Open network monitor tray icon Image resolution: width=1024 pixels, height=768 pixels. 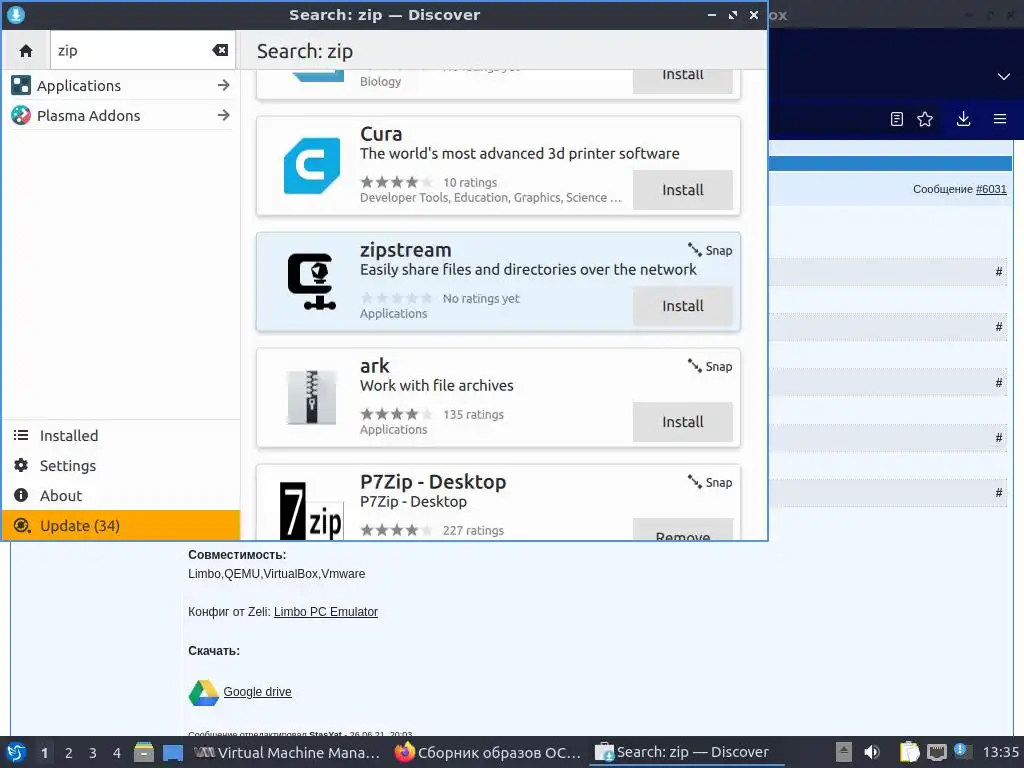[936, 752]
